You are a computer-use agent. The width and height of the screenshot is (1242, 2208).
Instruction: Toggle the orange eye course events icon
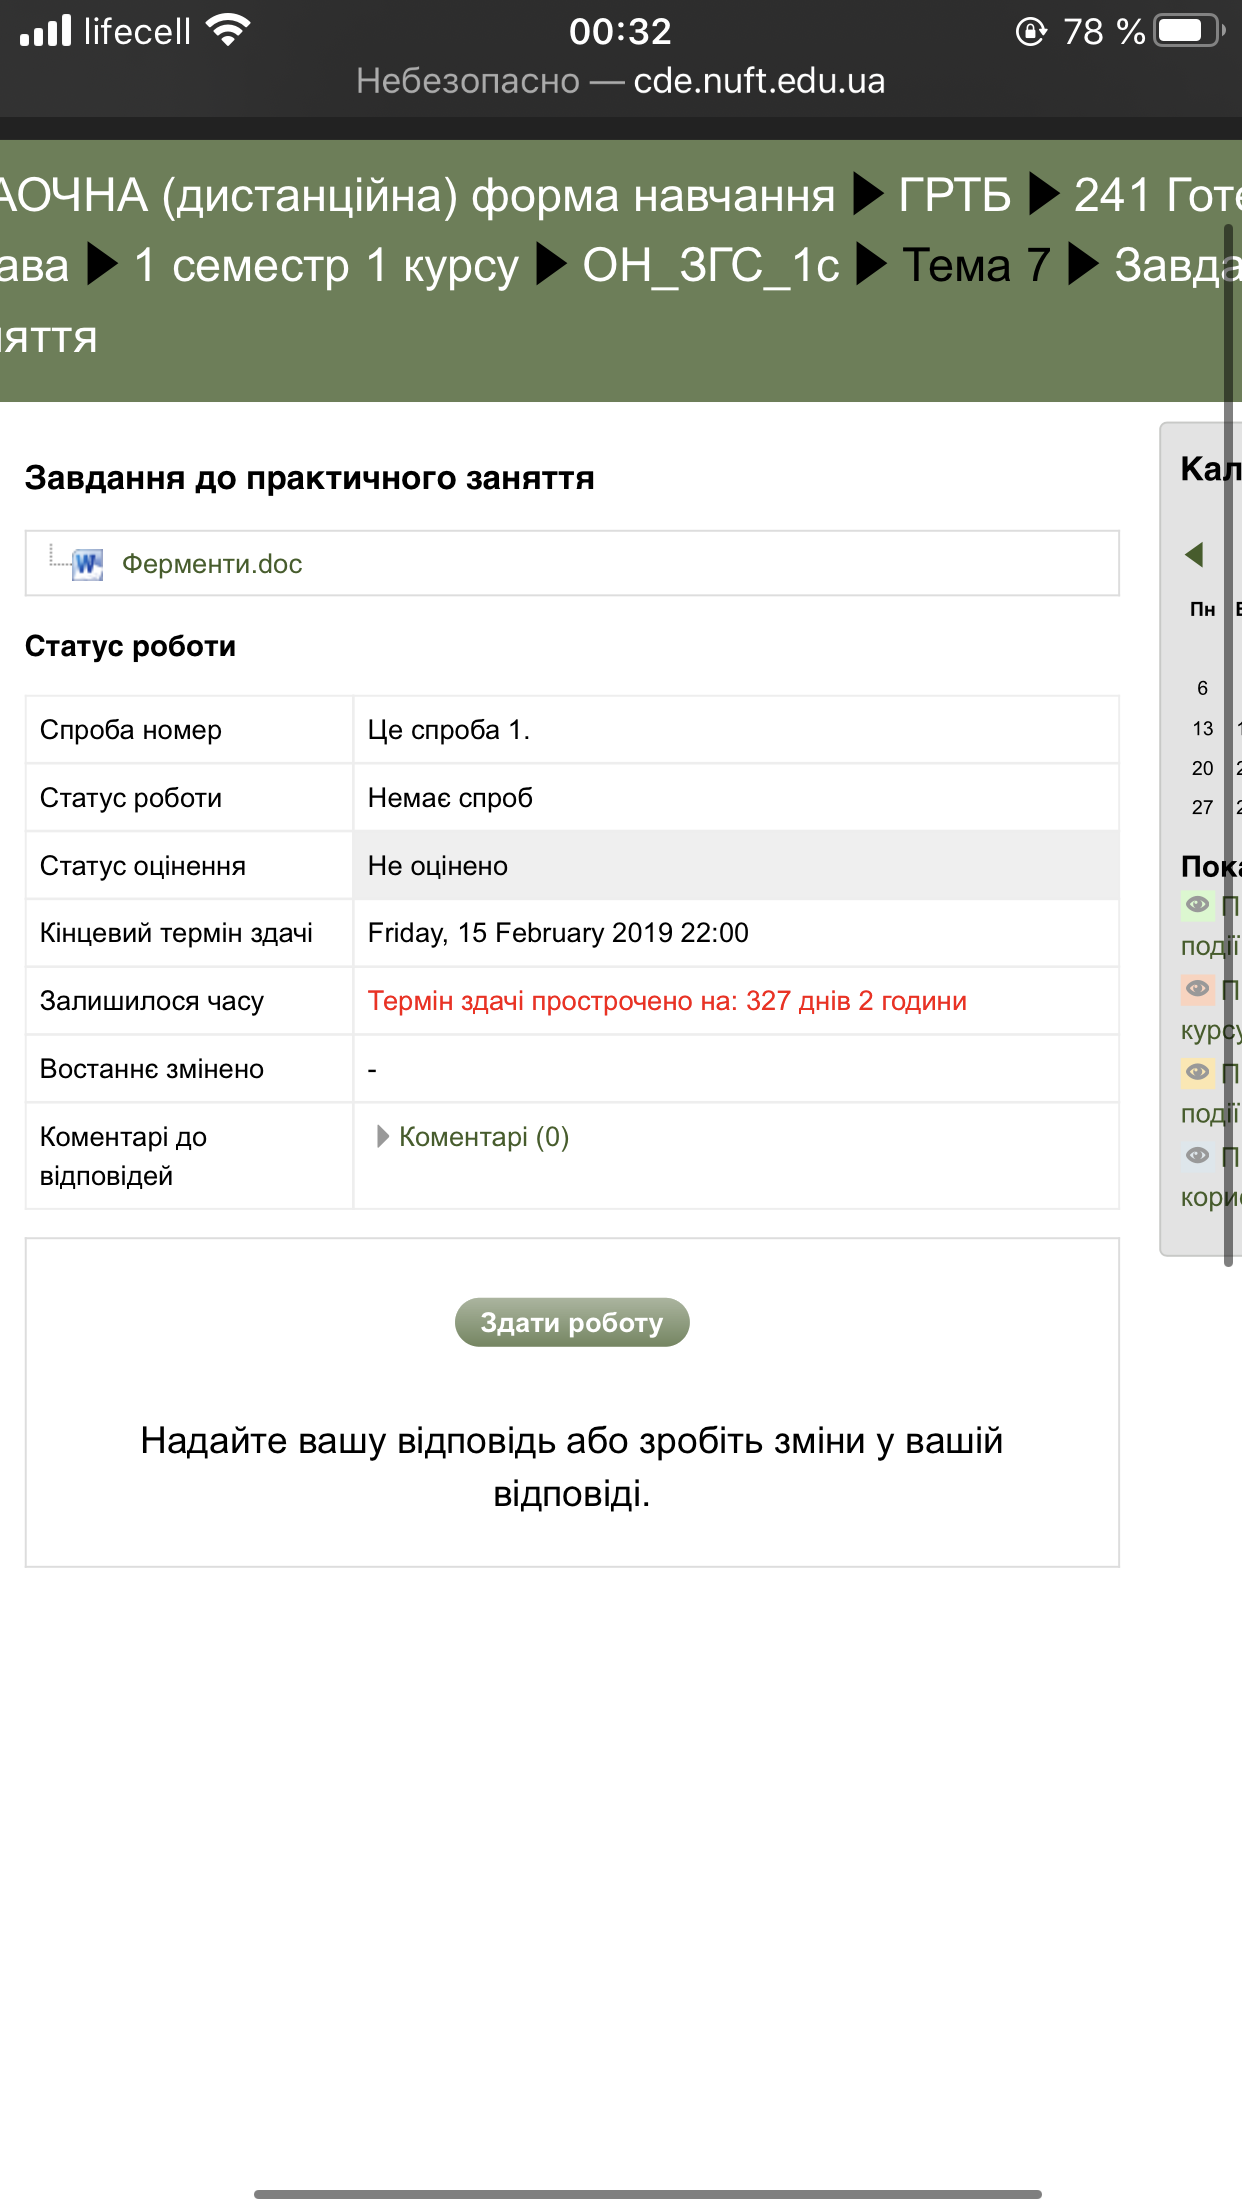point(1197,989)
